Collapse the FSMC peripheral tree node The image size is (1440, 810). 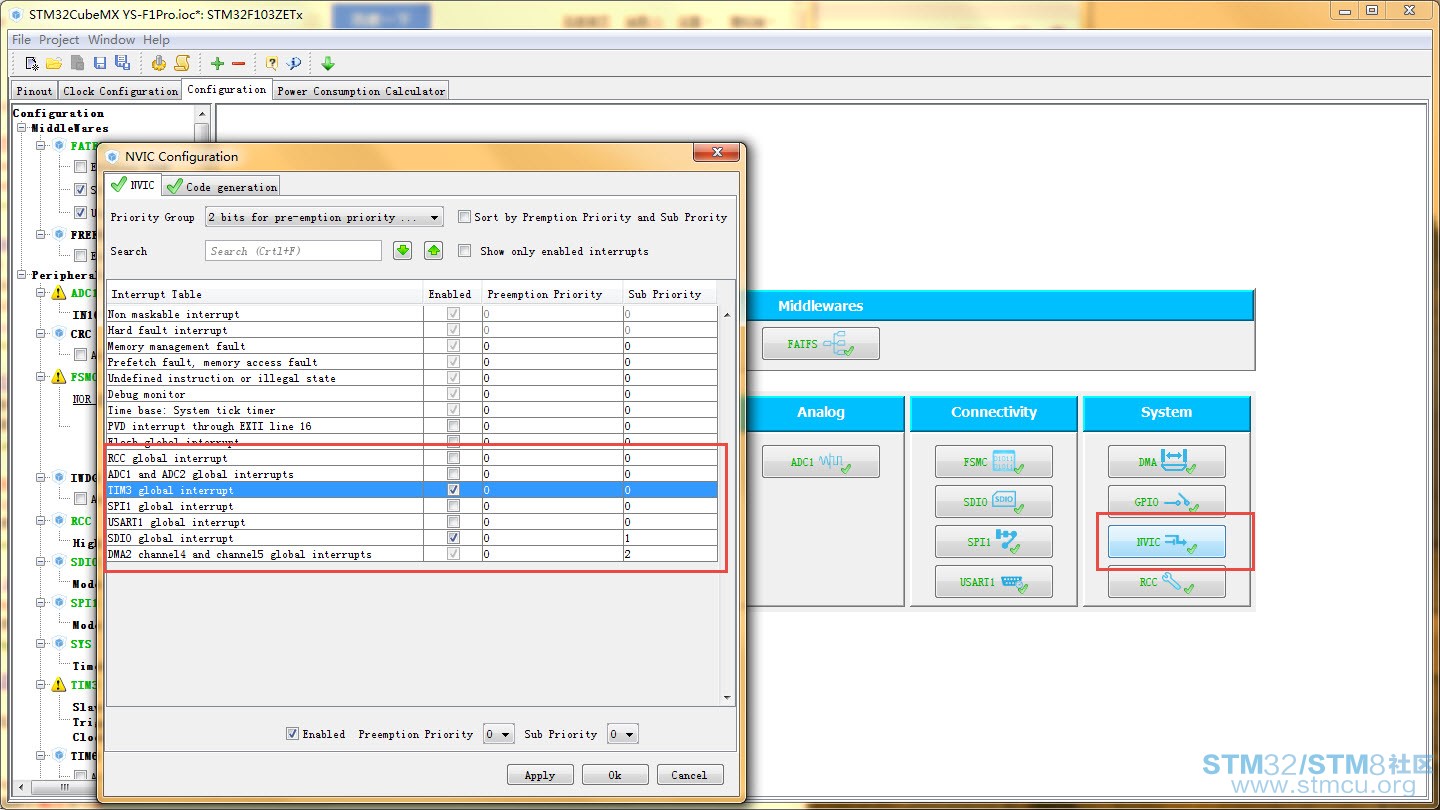(x=42, y=377)
